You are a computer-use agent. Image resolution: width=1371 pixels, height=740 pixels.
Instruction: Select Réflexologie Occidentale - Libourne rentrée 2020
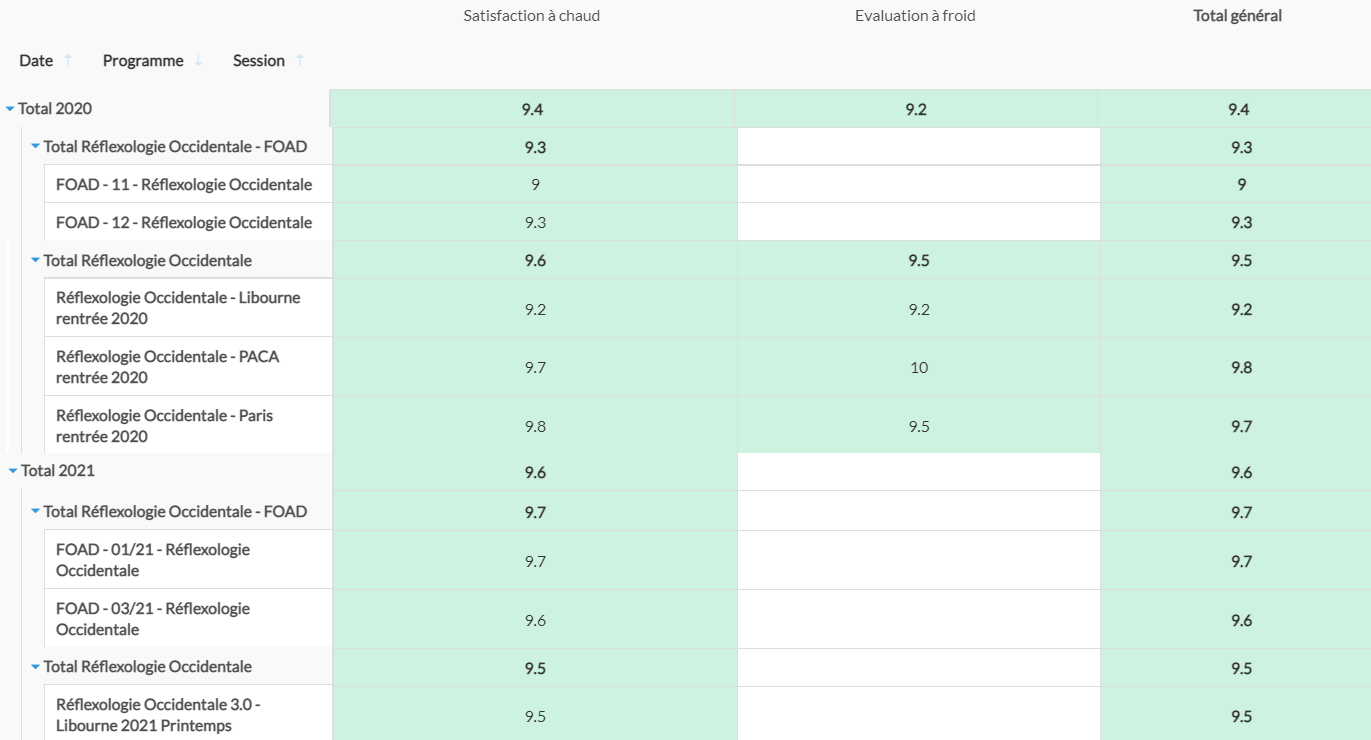pyautogui.click(x=188, y=308)
